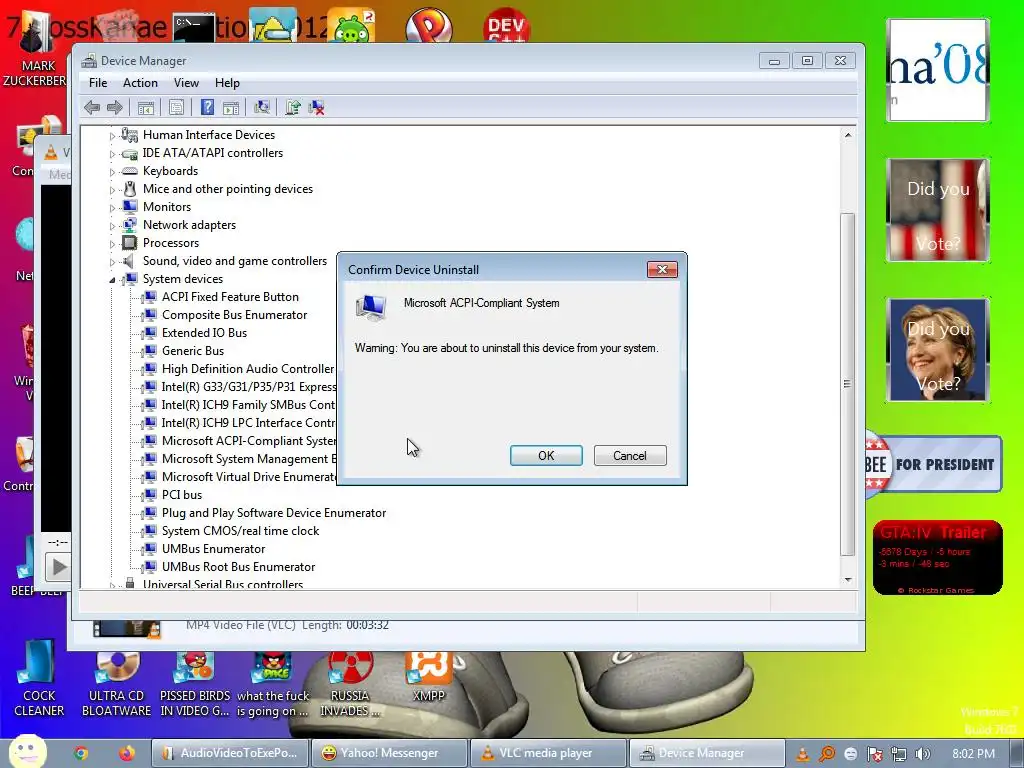Click the network tray icon
Image resolution: width=1024 pixels, height=768 pixels.
899,754
